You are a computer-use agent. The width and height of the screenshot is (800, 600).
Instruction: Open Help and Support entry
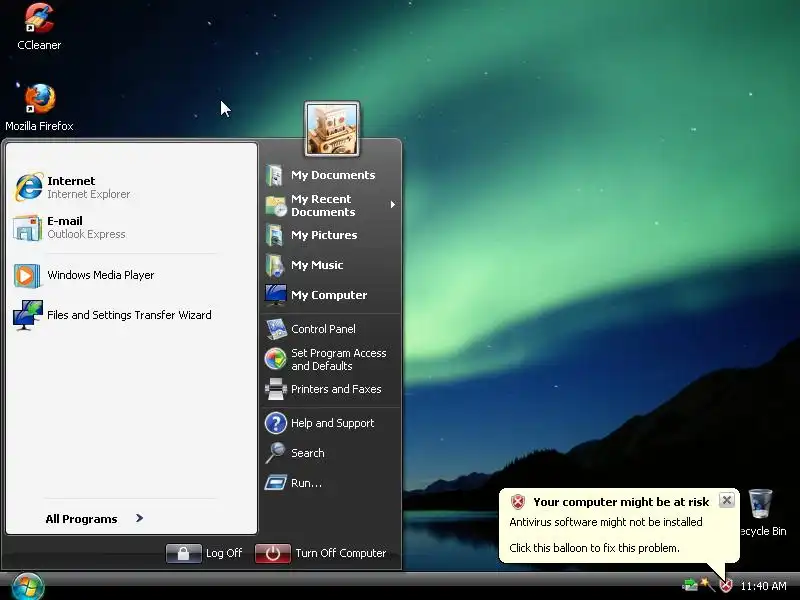(331, 423)
